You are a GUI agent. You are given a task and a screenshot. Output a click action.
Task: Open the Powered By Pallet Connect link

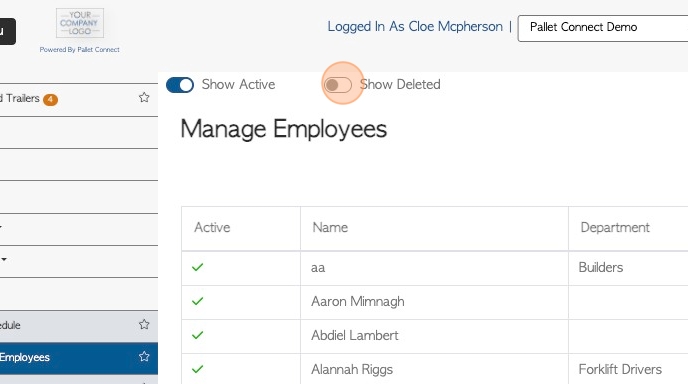79,50
